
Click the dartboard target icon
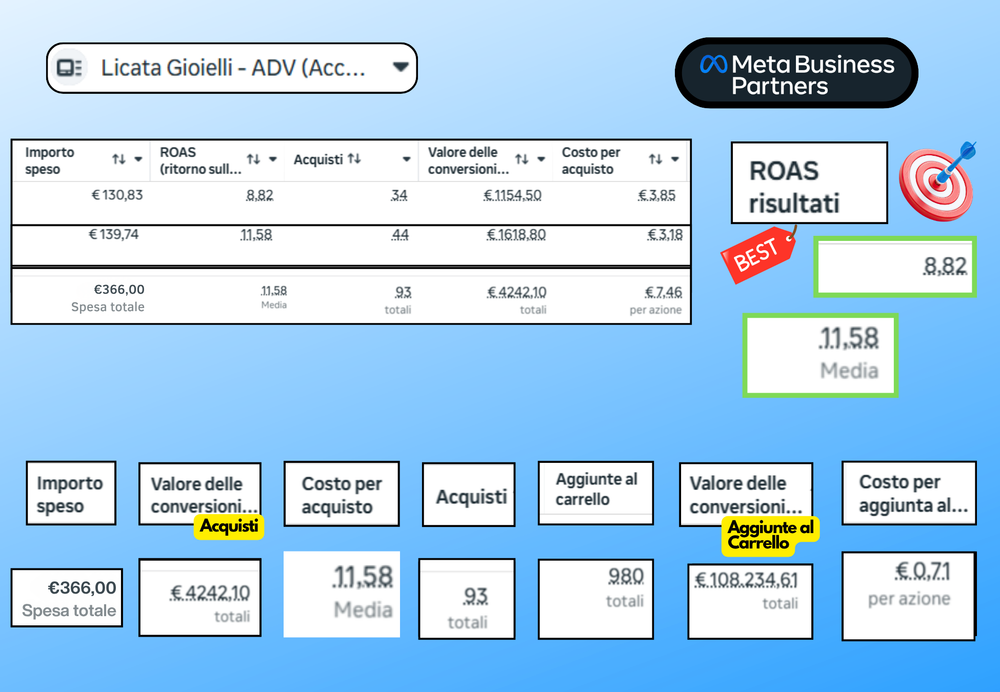click(938, 182)
